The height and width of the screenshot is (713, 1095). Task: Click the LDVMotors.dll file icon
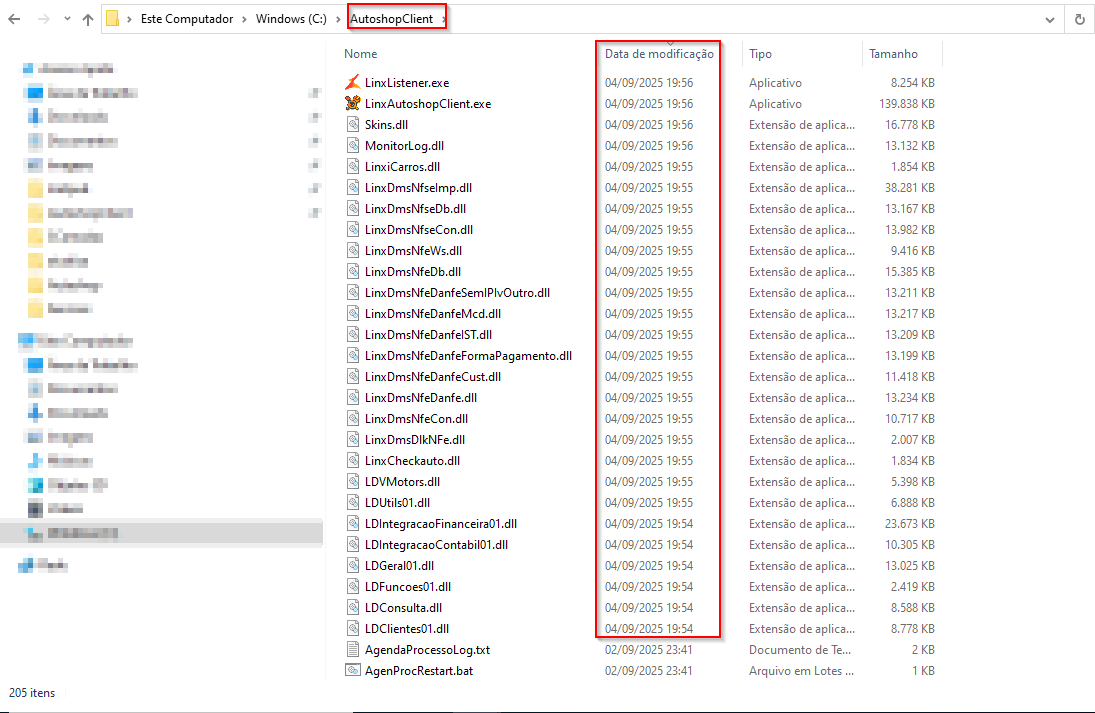pos(353,481)
